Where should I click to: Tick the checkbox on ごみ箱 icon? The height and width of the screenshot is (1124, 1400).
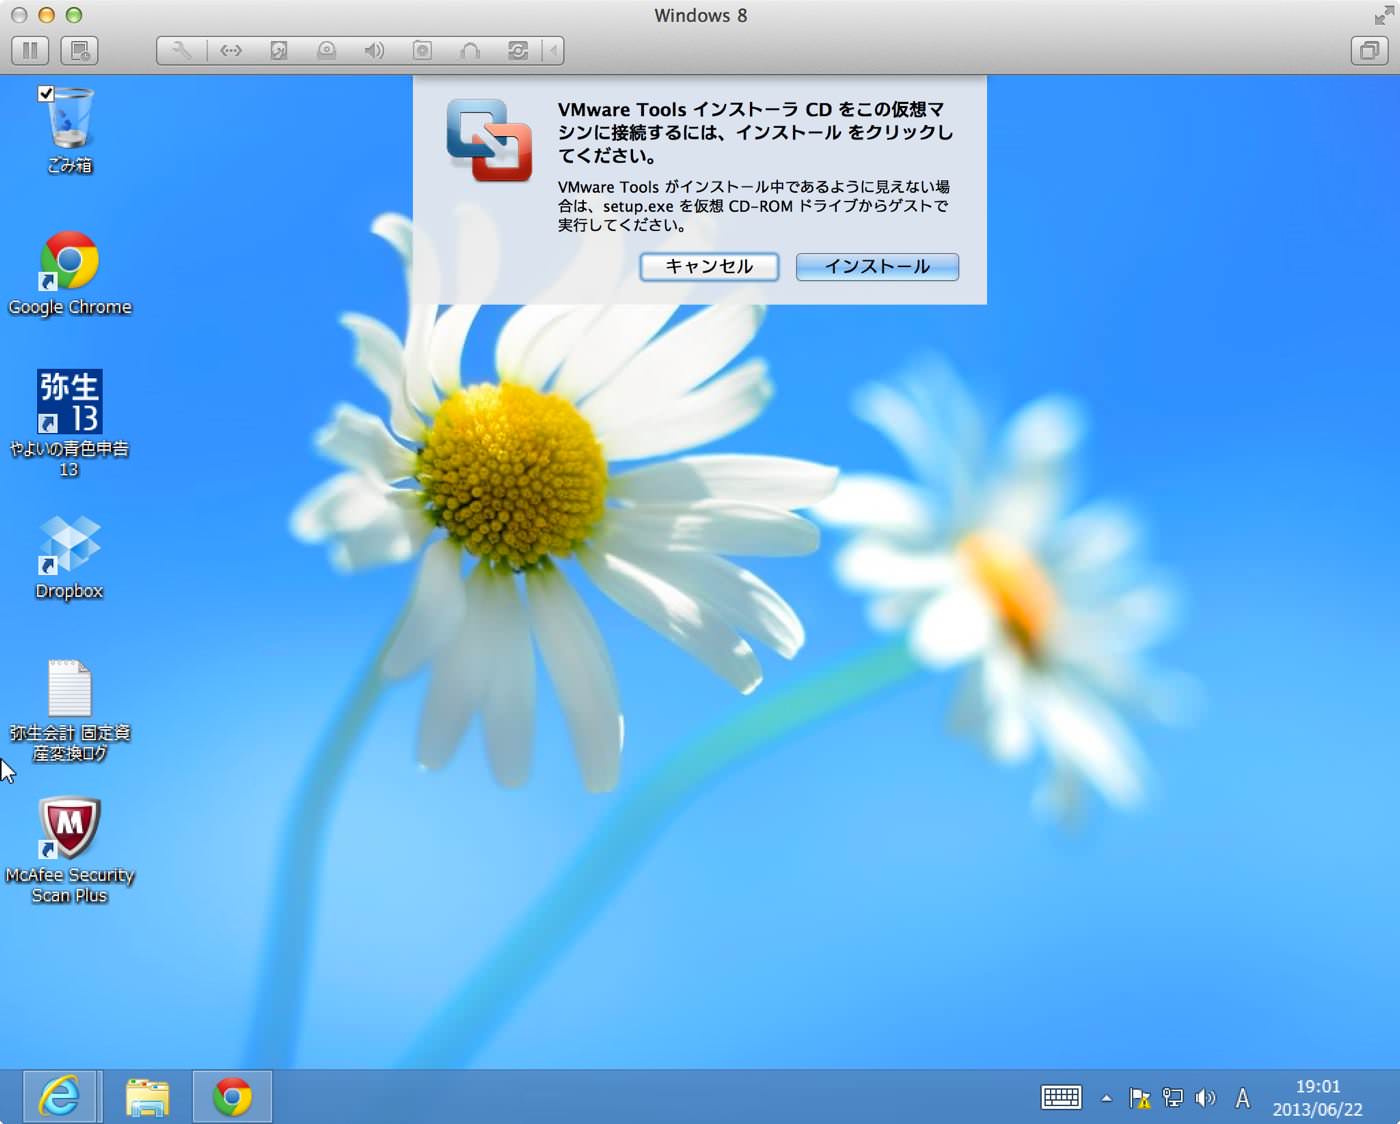tap(46, 93)
